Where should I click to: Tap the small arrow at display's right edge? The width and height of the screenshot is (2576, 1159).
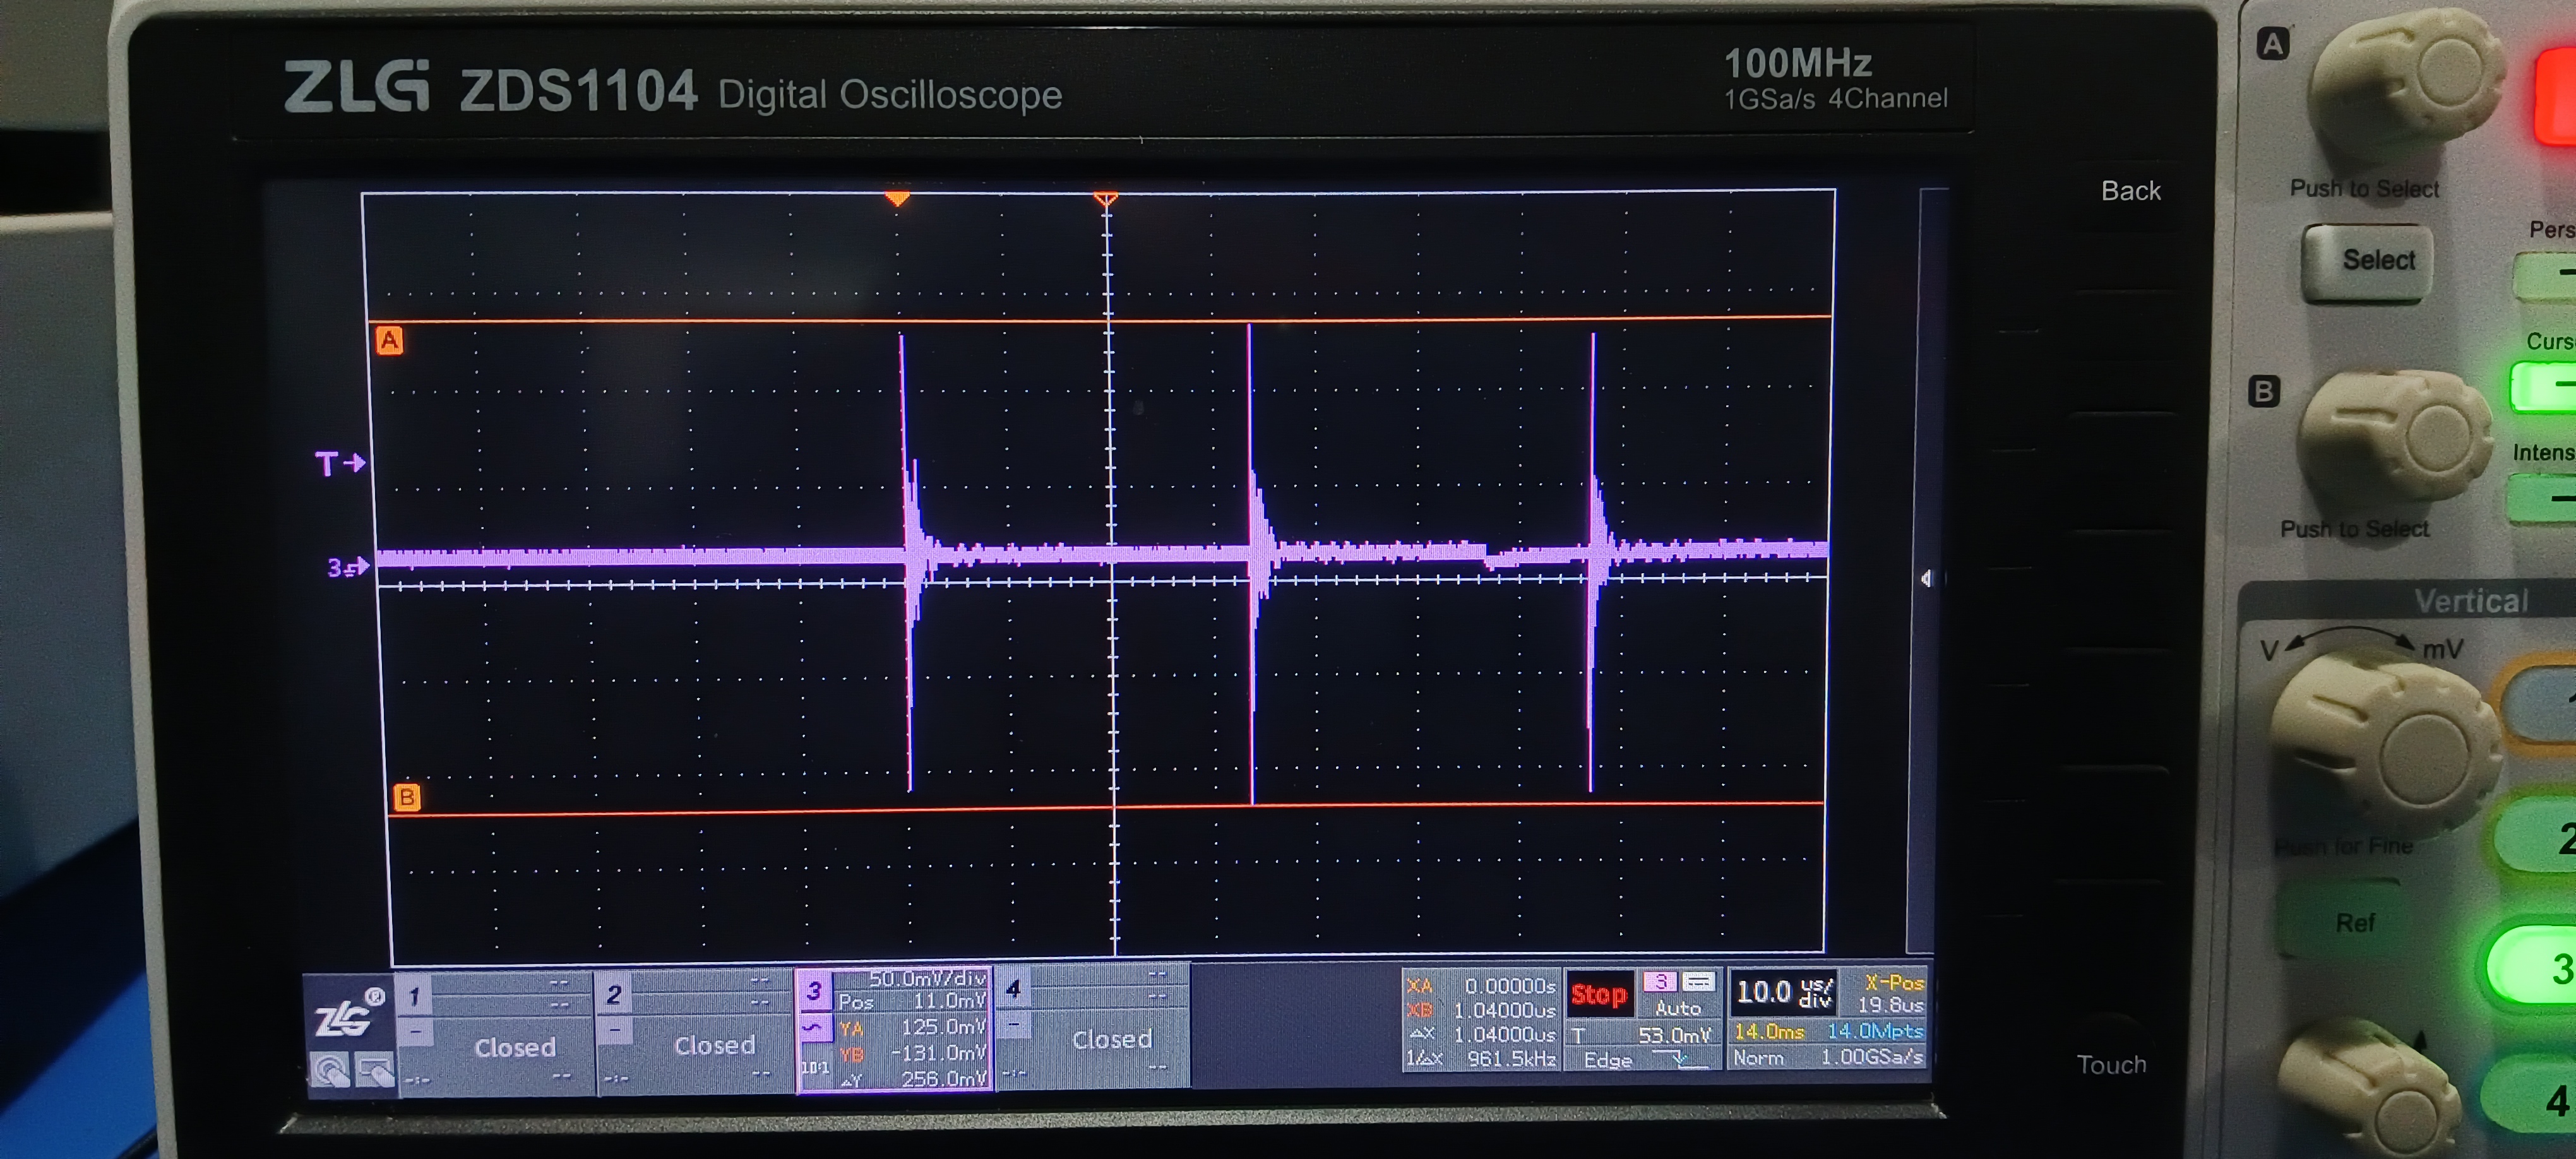pyautogui.click(x=1926, y=578)
